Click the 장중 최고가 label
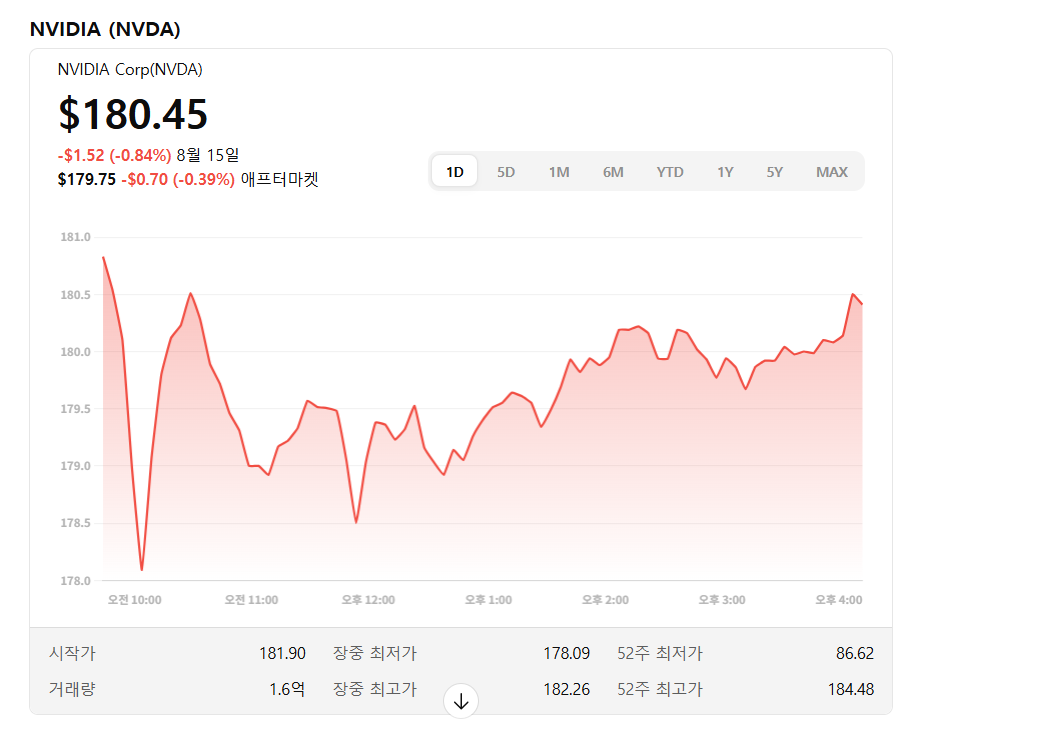Viewport: 1045px width, 731px height. (x=375, y=689)
